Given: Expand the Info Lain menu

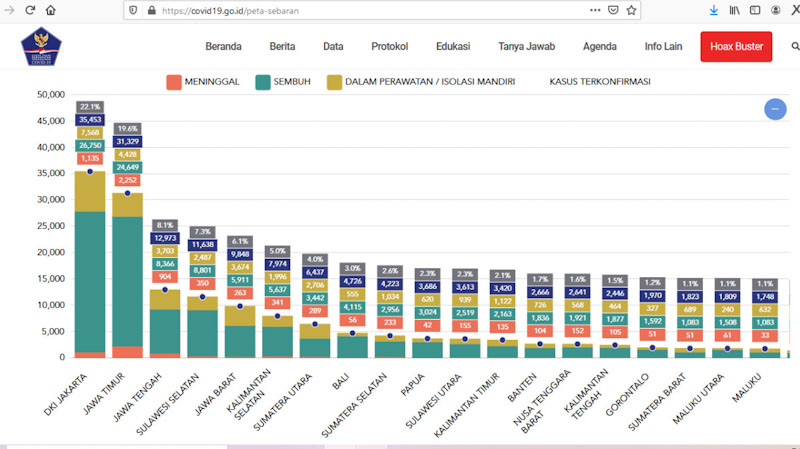Looking at the screenshot, I should [x=664, y=47].
